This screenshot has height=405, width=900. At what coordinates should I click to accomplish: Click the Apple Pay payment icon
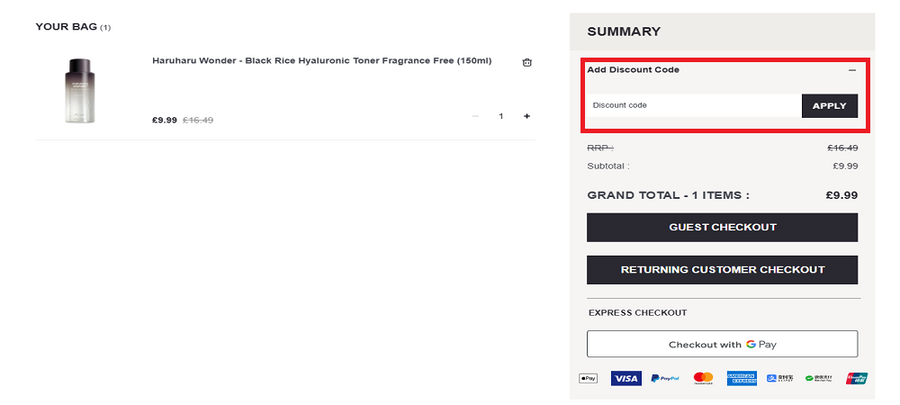click(588, 378)
